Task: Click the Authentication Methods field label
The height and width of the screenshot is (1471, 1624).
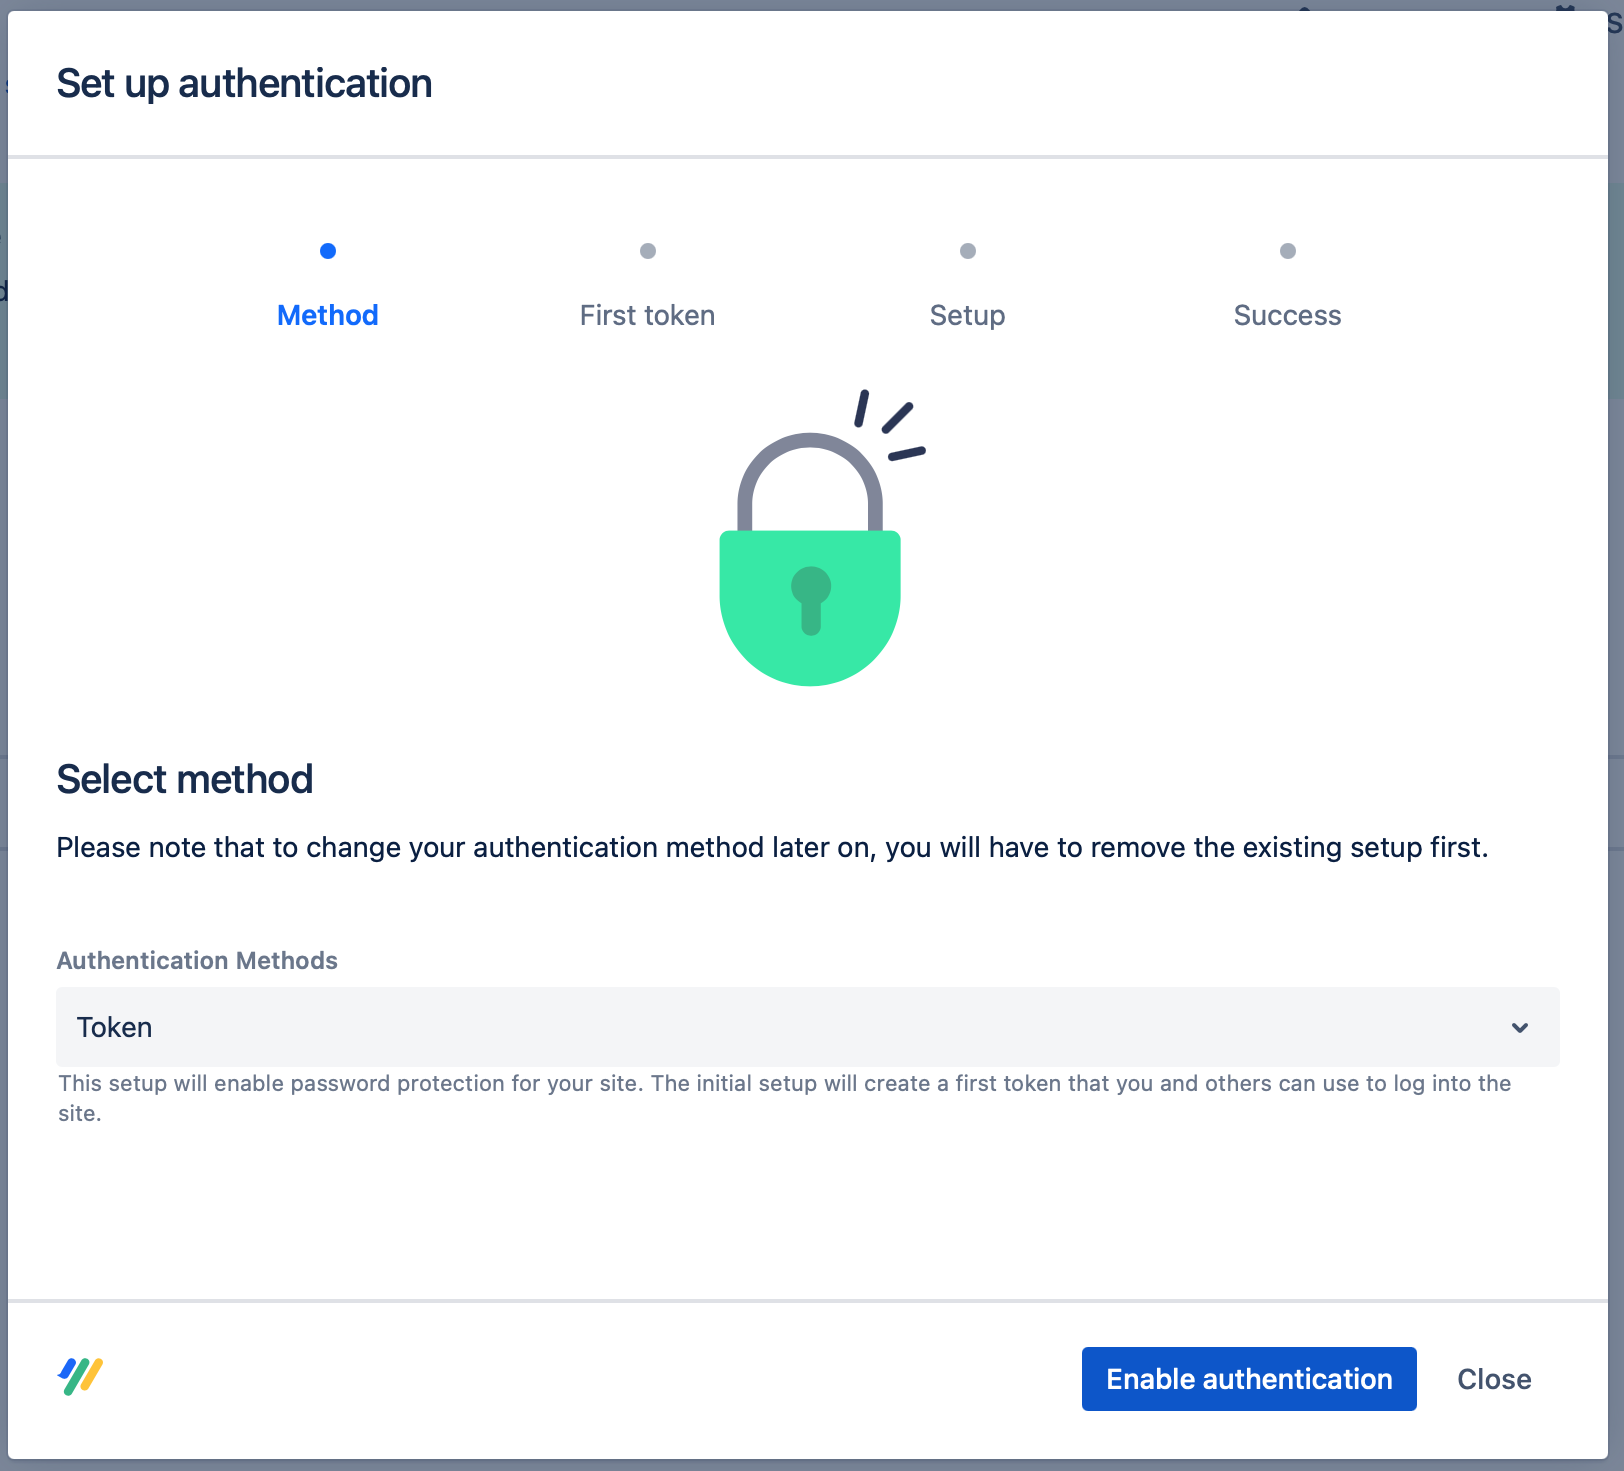Action: (x=197, y=960)
